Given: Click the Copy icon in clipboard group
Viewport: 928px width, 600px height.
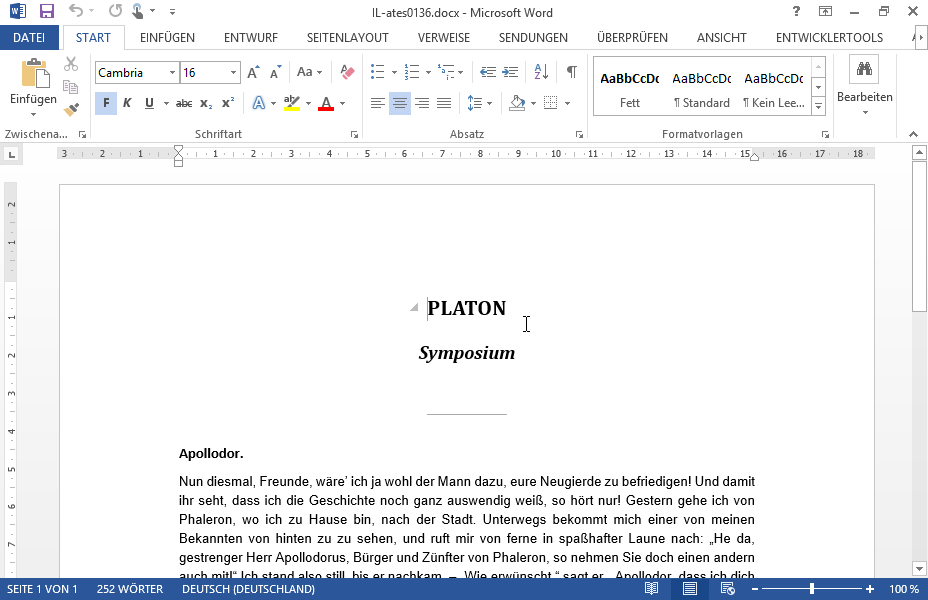Looking at the screenshot, I should coord(71,87).
